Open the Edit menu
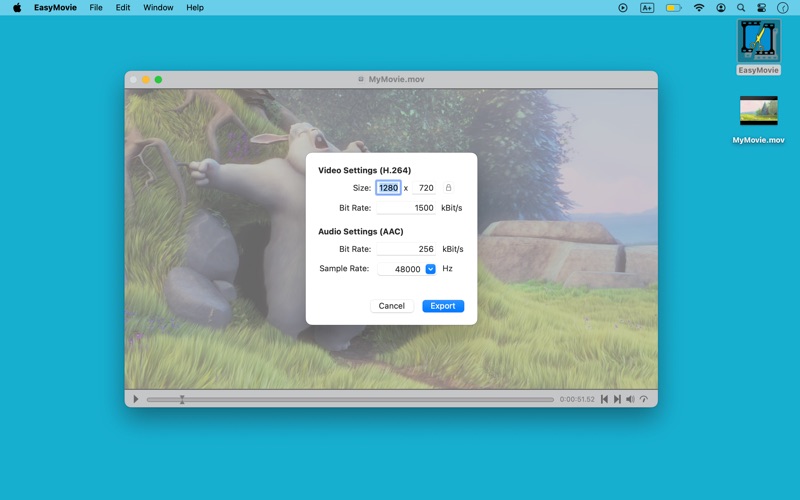This screenshot has height=500, width=800. pyautogui.click(x=122, y=8)
